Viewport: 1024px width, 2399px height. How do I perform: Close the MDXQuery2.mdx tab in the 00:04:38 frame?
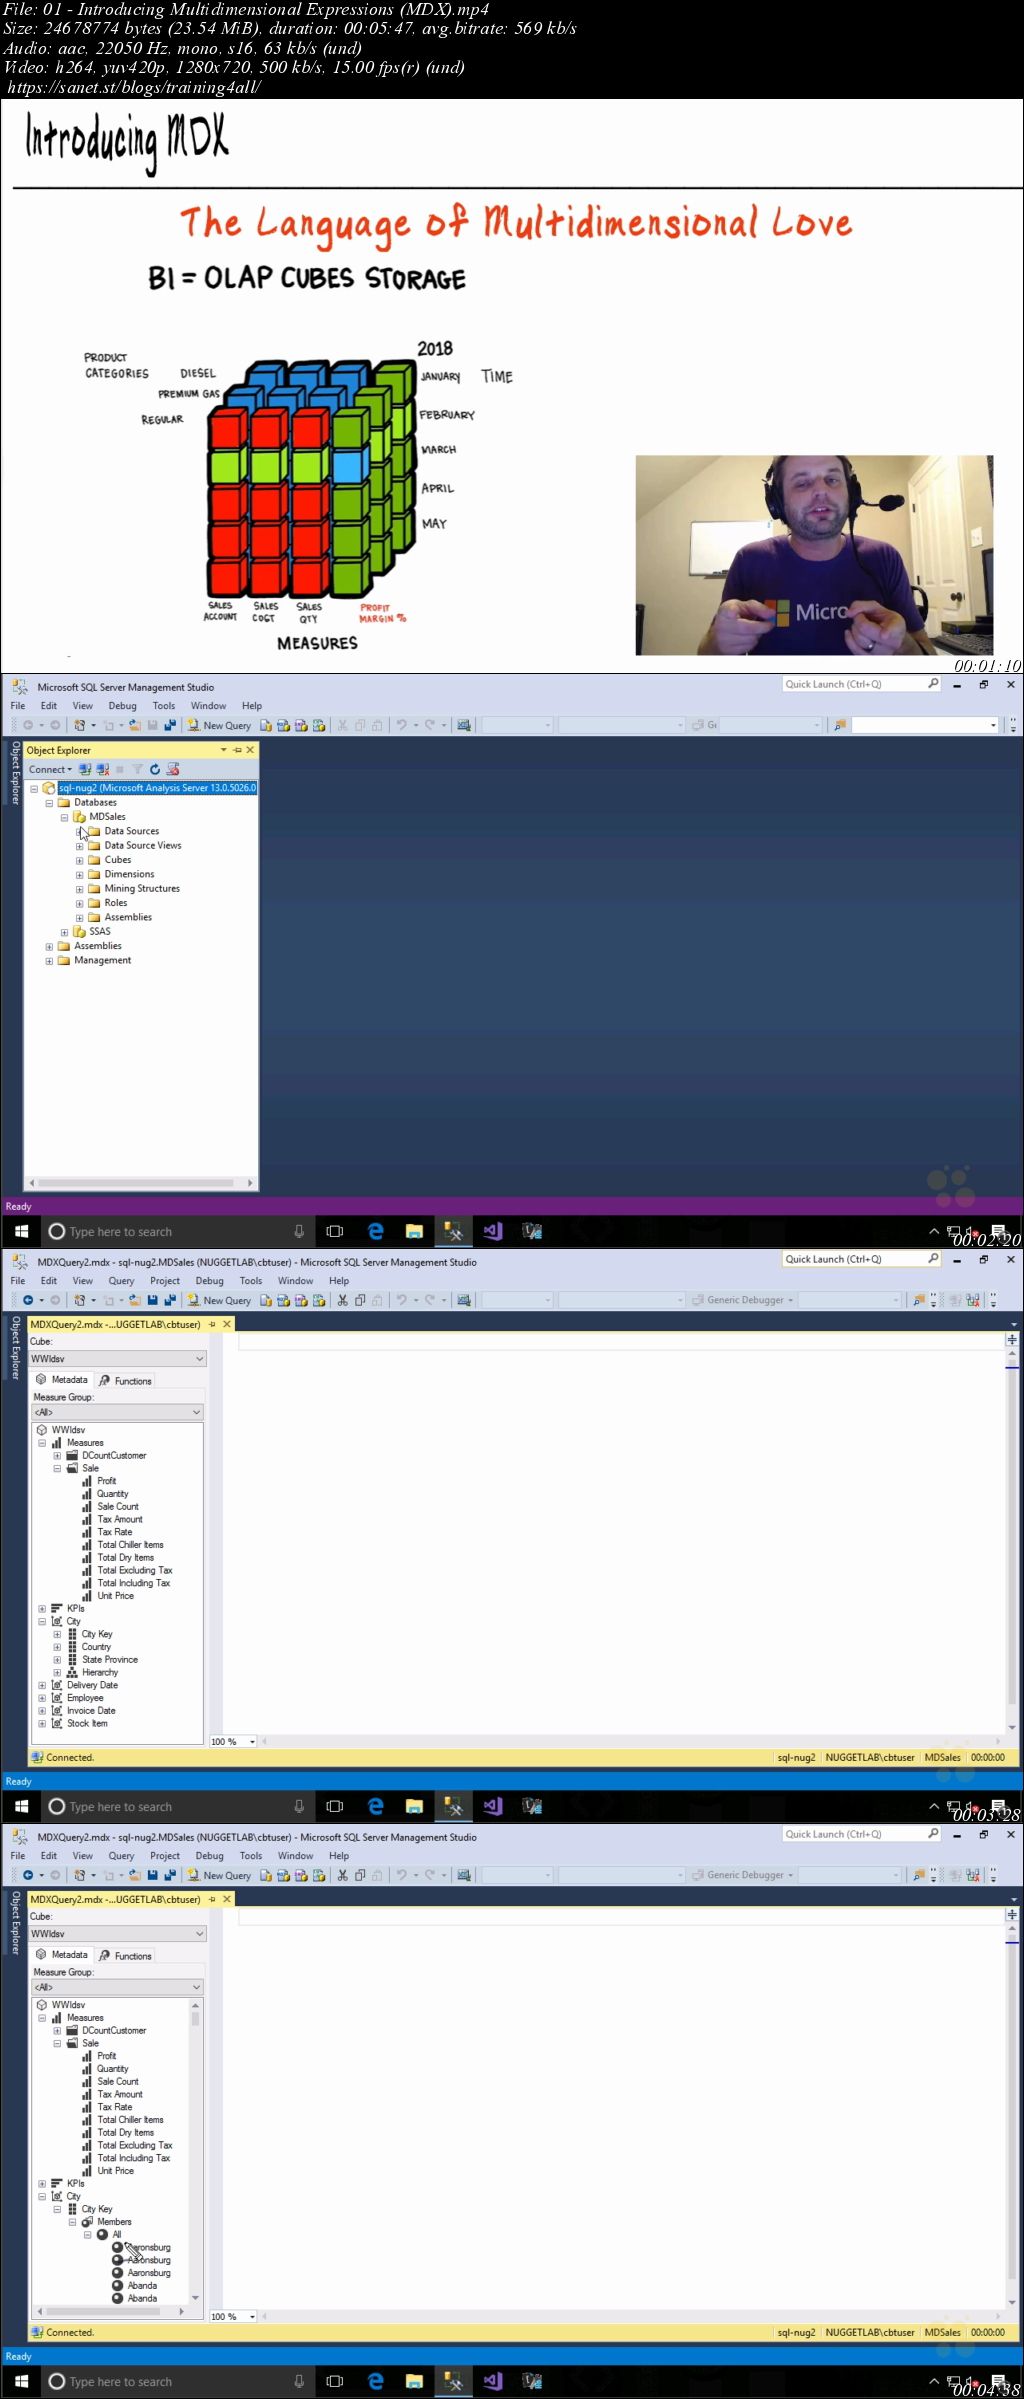227,1899
